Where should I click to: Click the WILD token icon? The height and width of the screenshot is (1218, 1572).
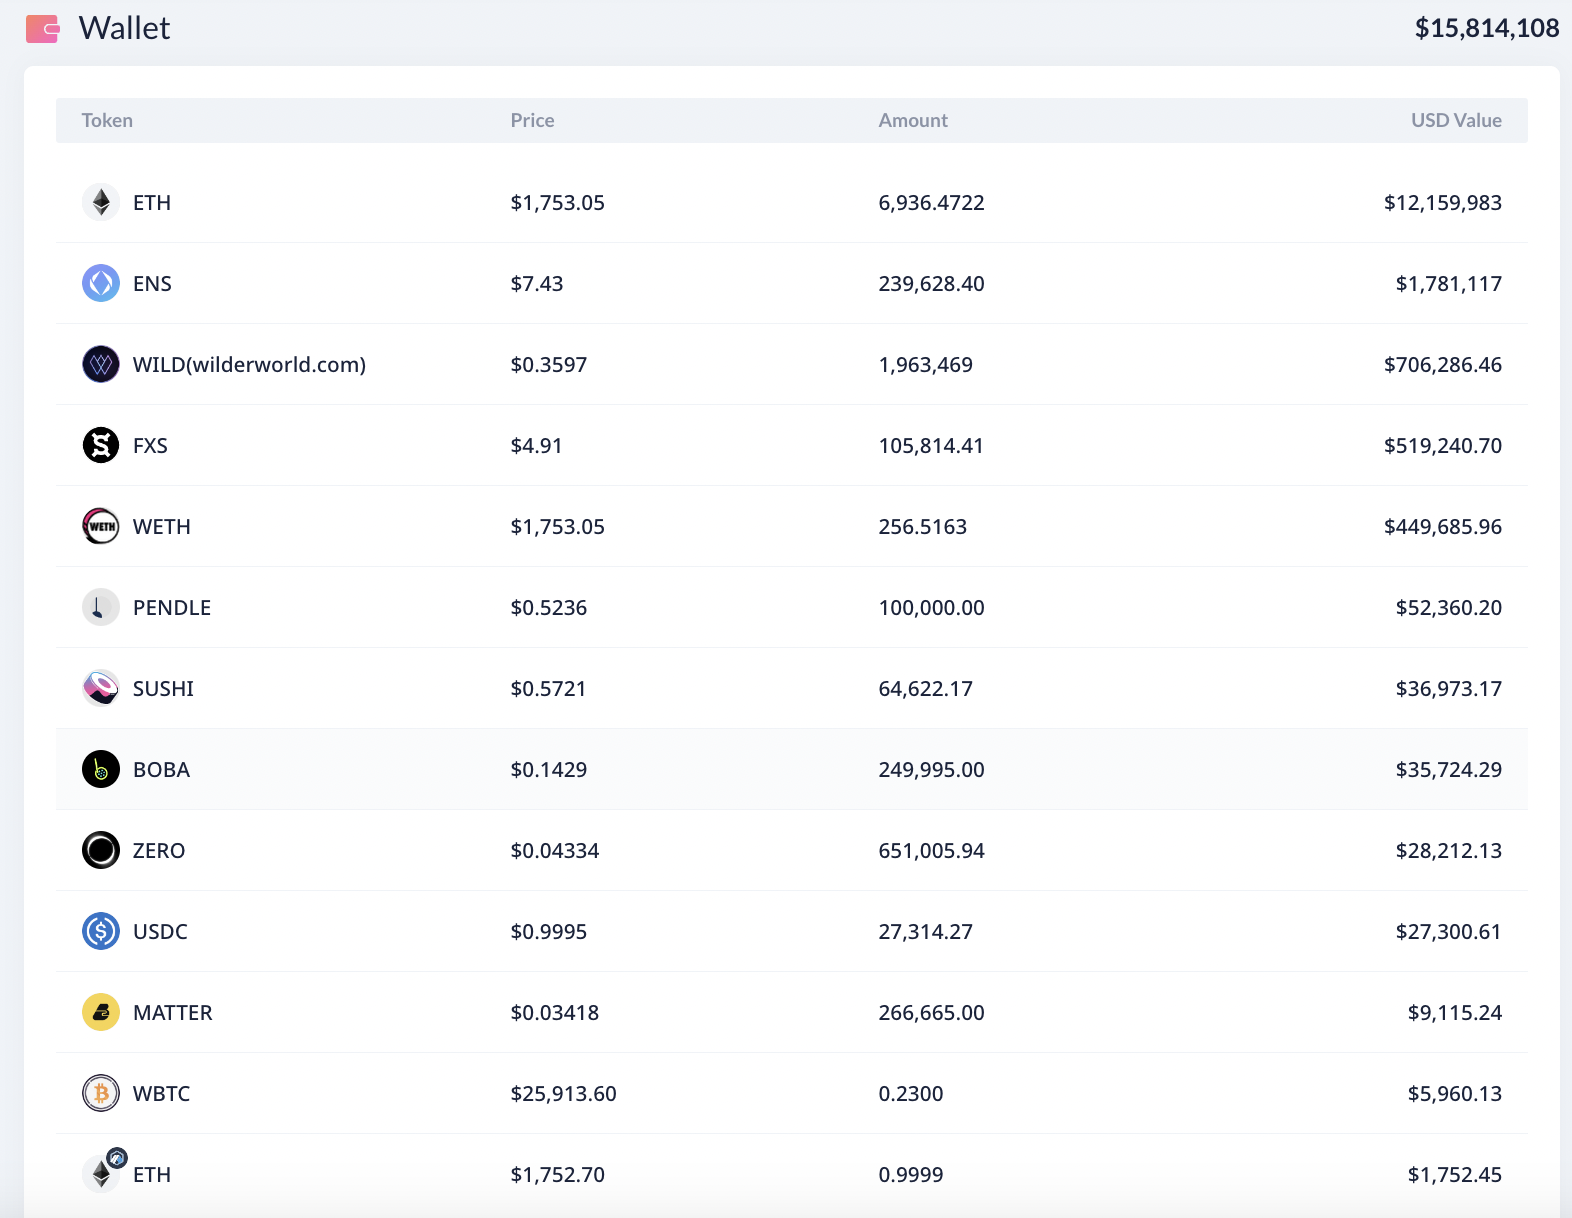pyautogui.click(x=101, y=364)
